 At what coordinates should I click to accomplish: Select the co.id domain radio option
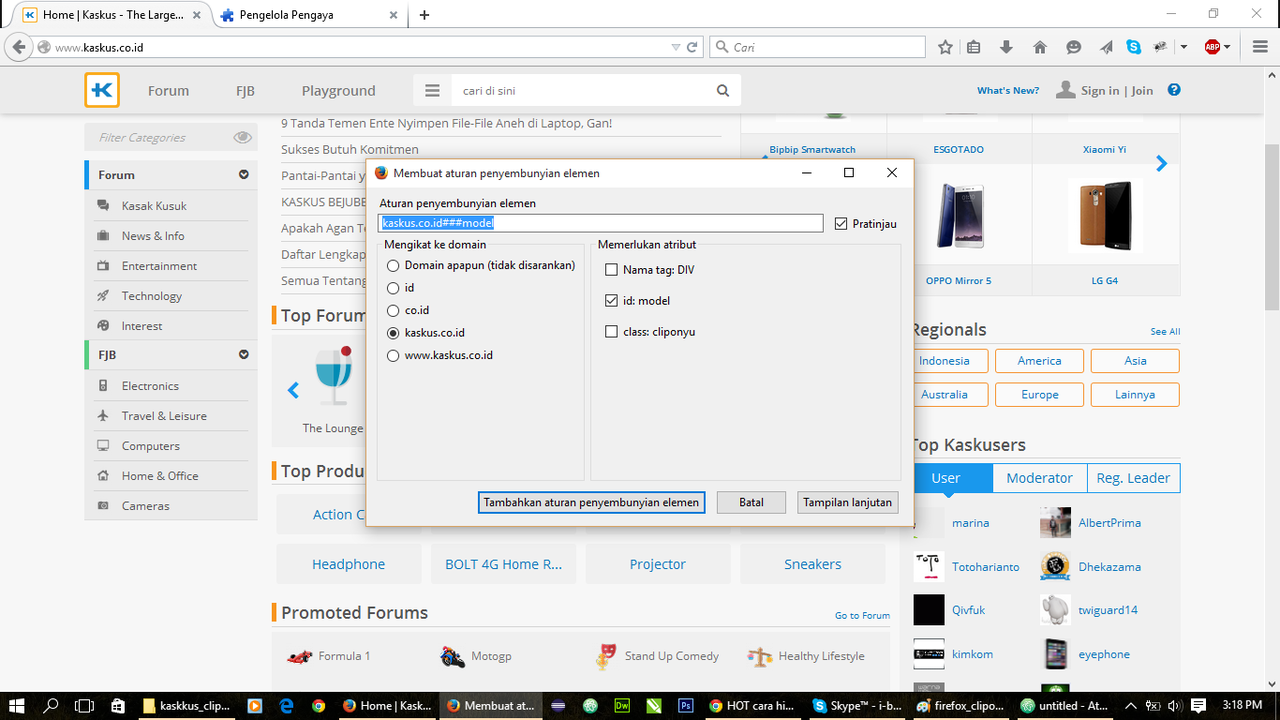pos(393,311)
